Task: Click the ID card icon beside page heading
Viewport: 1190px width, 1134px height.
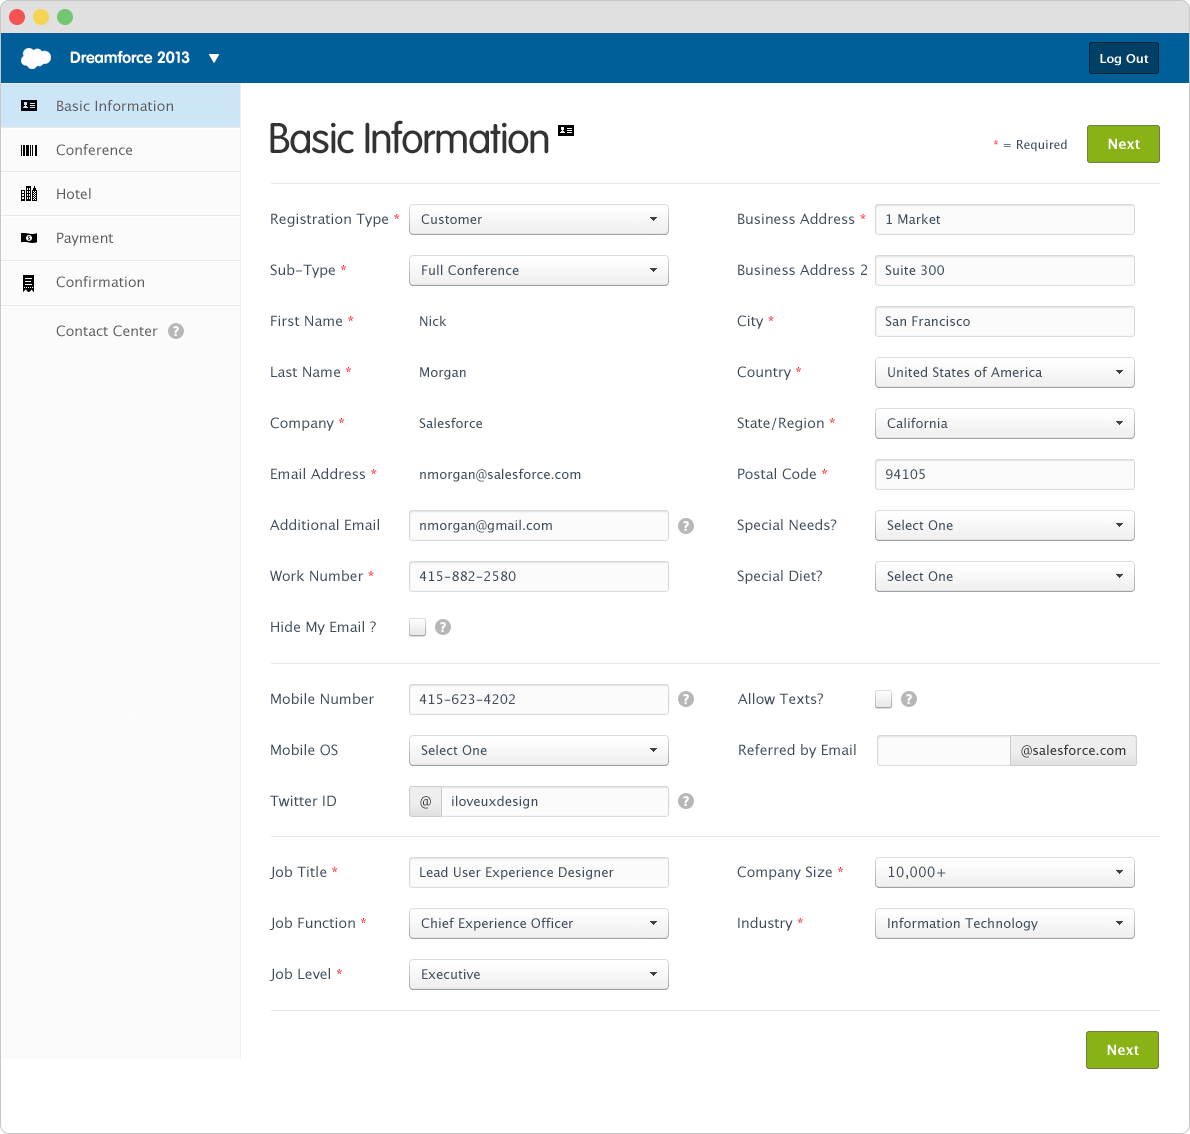Action: (x=566, y=131)
